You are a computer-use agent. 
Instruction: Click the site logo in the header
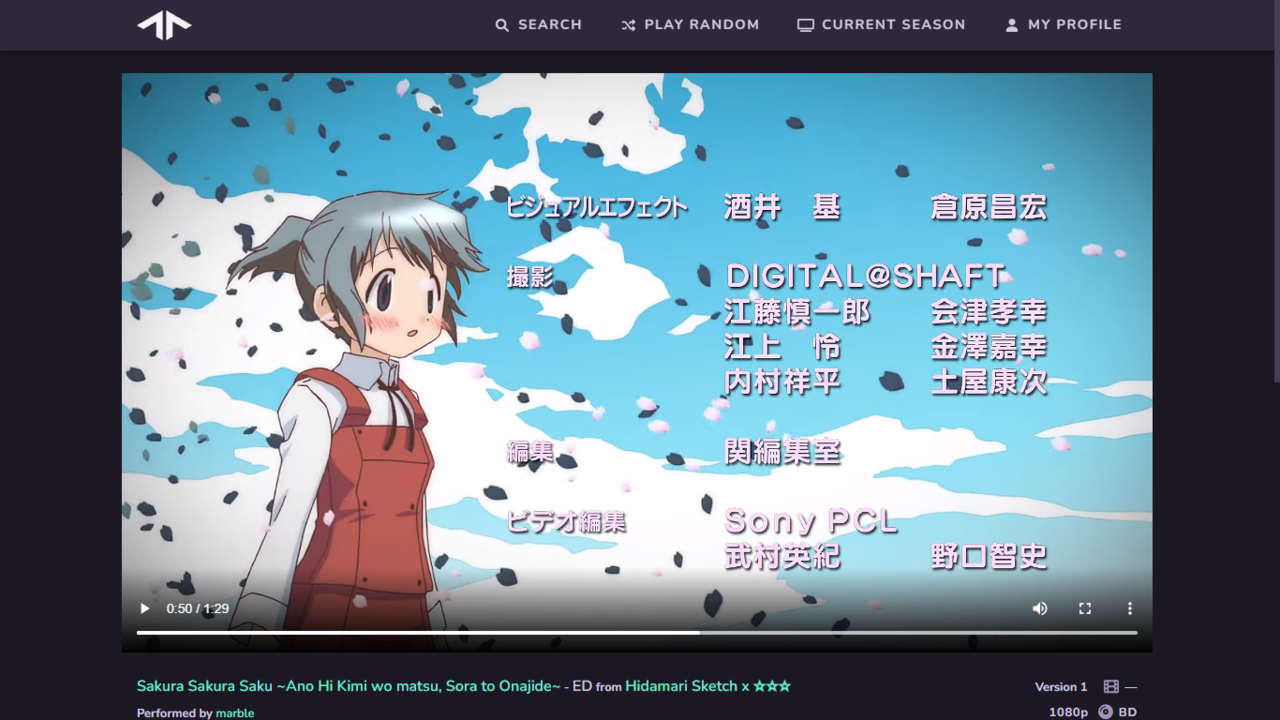click(164, 25)
